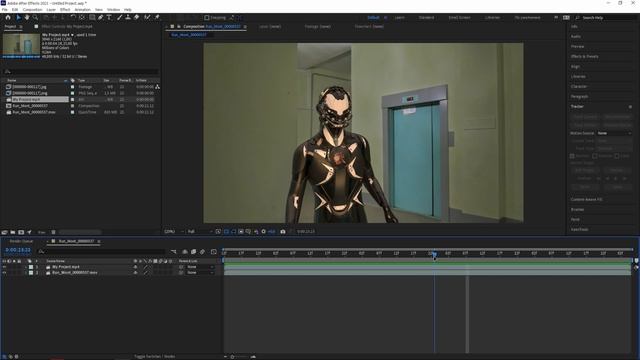Viewport: 640px width, 360px height.
Task: Open the Motion Source dropdown in Tracker
Action: coord(614,133)
